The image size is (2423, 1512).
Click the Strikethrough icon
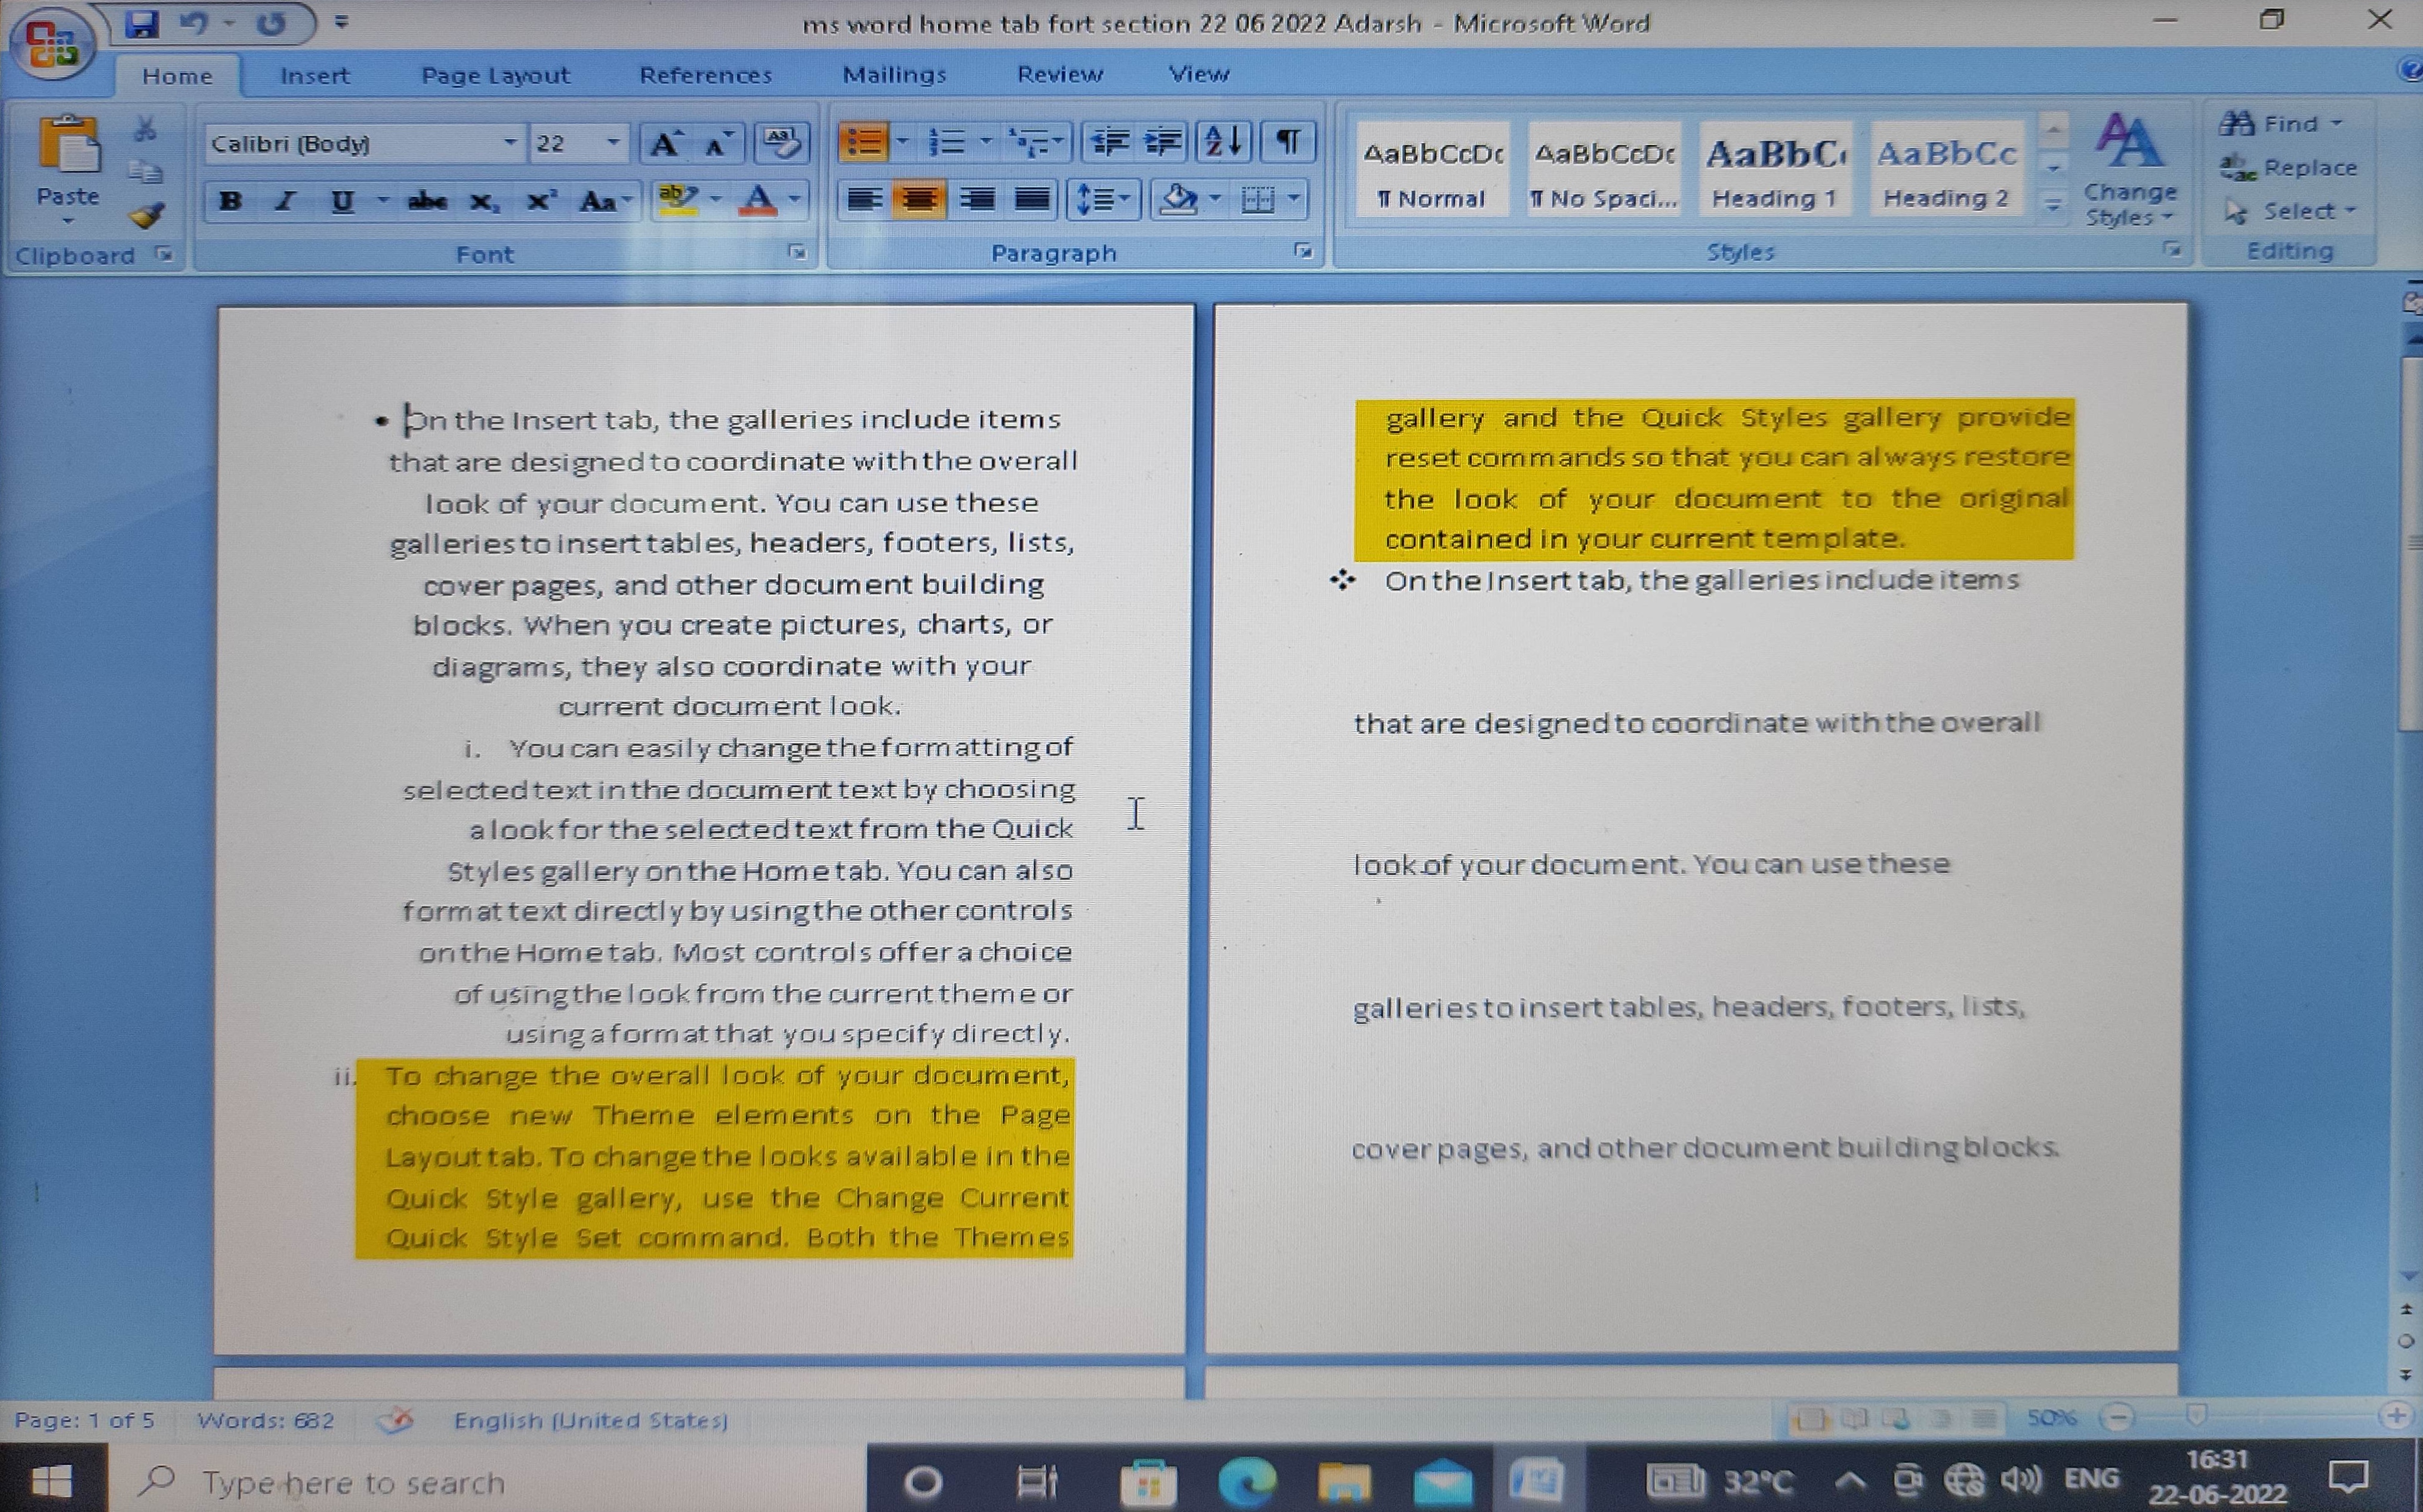point(427,201)
